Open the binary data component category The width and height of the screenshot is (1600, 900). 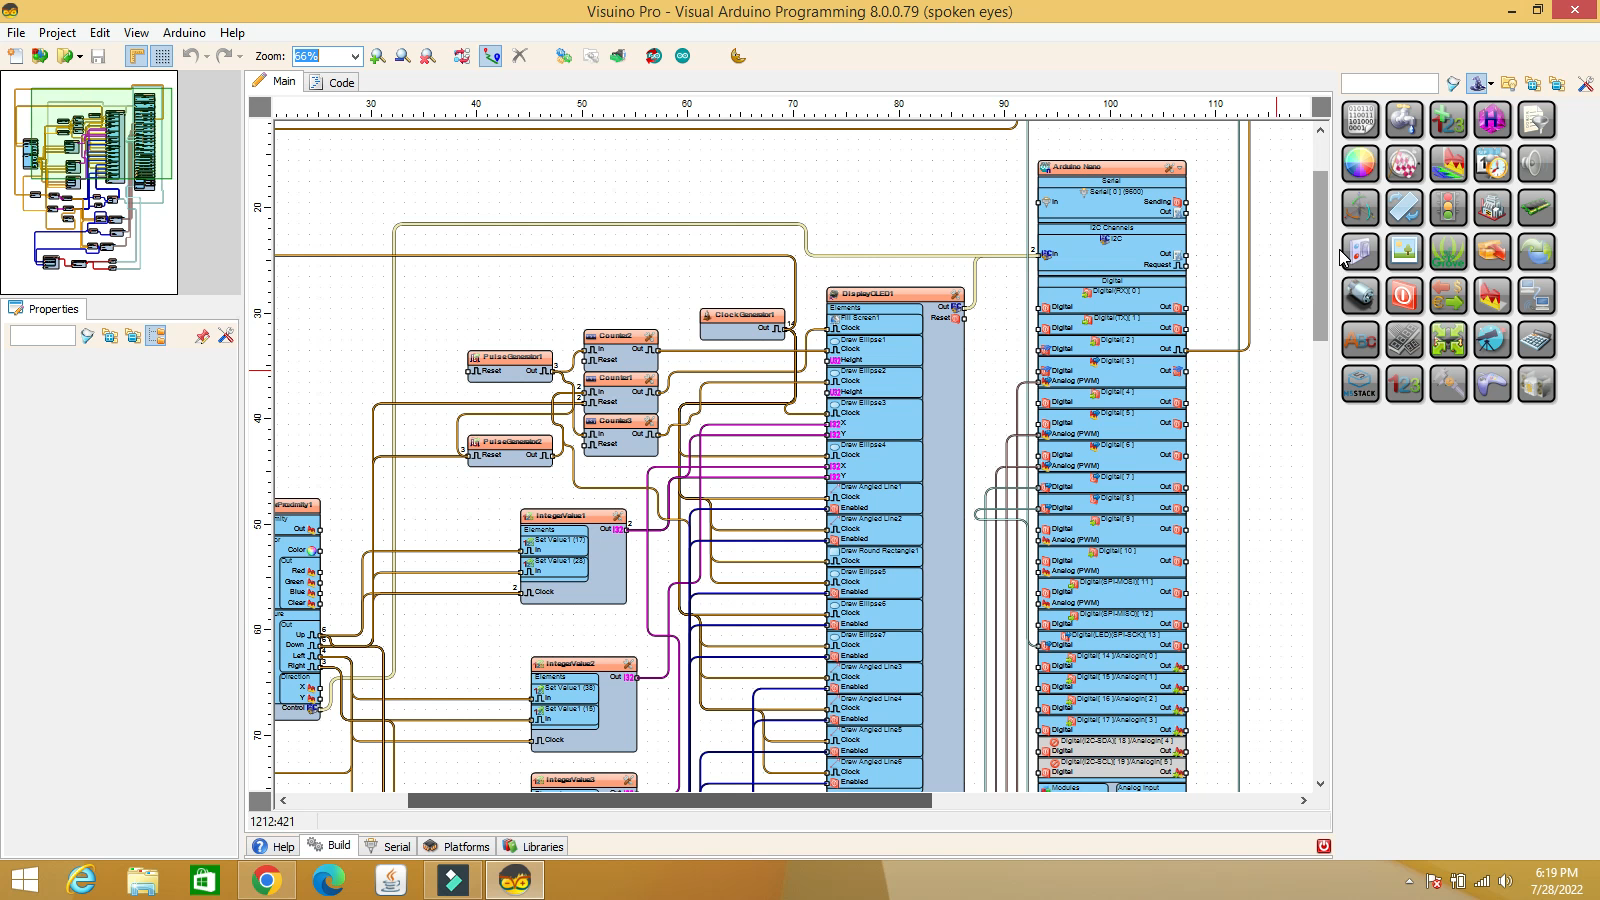click(1360, 120)
